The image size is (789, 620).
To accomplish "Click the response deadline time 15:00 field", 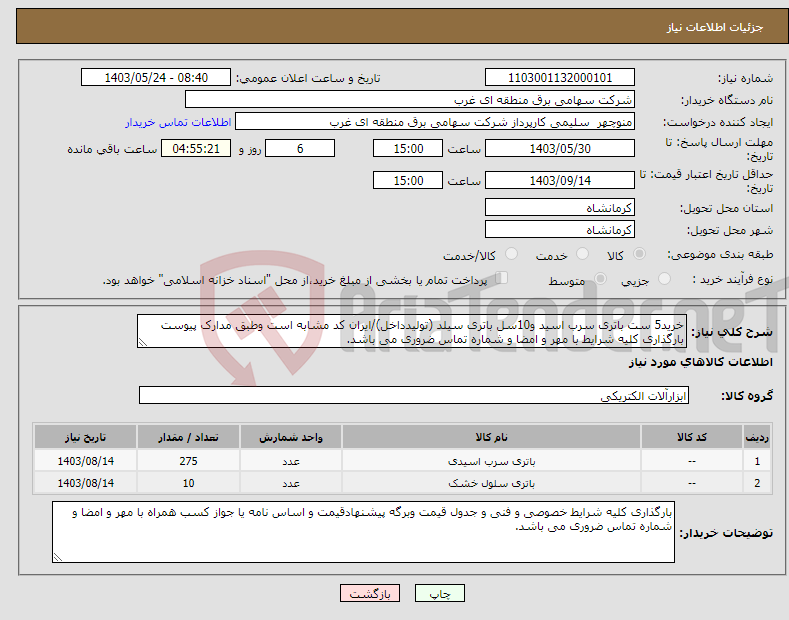I will tap(408, 149).
